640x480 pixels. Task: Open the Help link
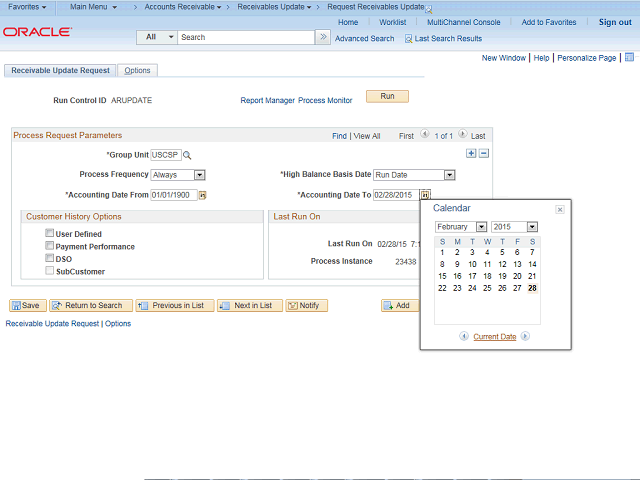tap(541, 58)
